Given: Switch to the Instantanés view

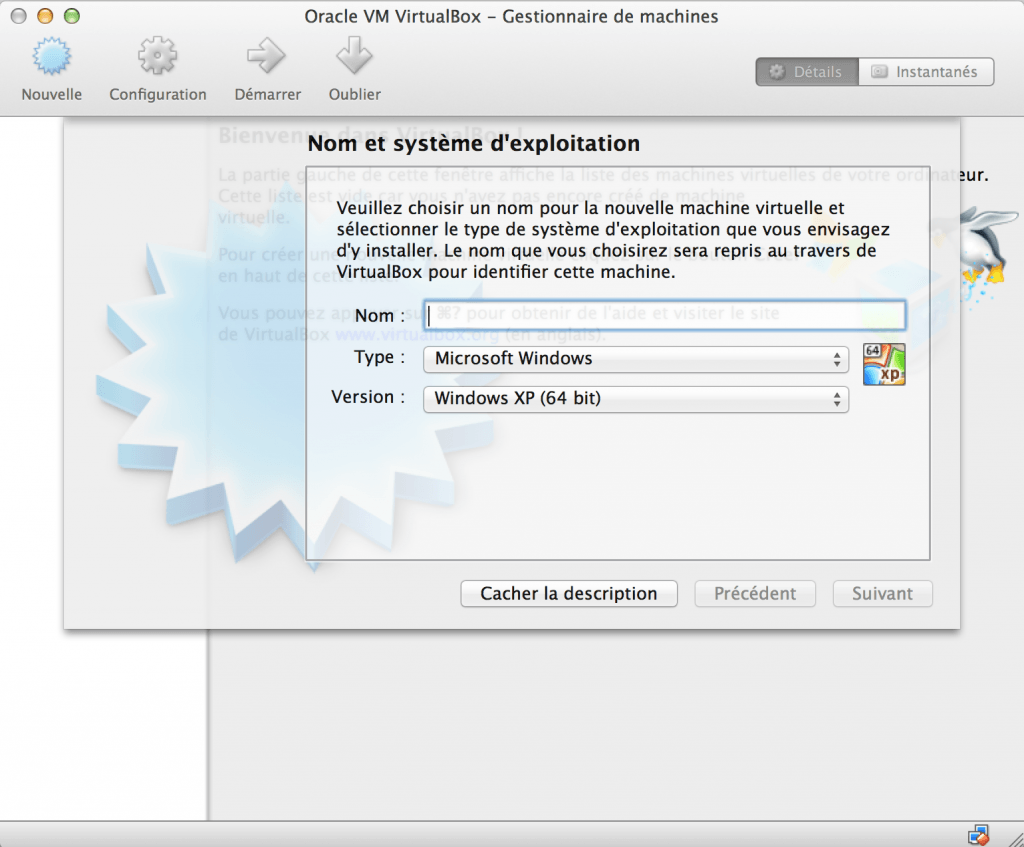Looking at the screenshot, I should (x=925, y=71).
